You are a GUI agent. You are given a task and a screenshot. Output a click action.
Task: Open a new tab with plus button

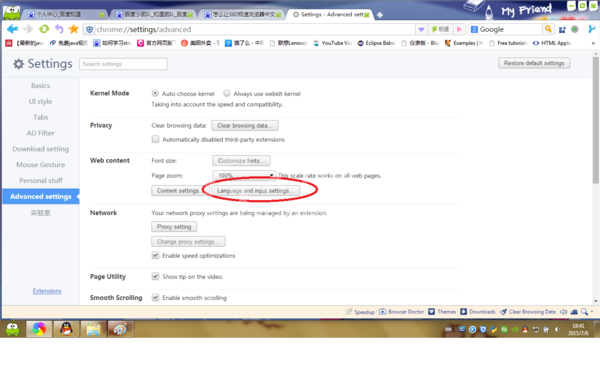pyautogui.click(x=380, y=15)
